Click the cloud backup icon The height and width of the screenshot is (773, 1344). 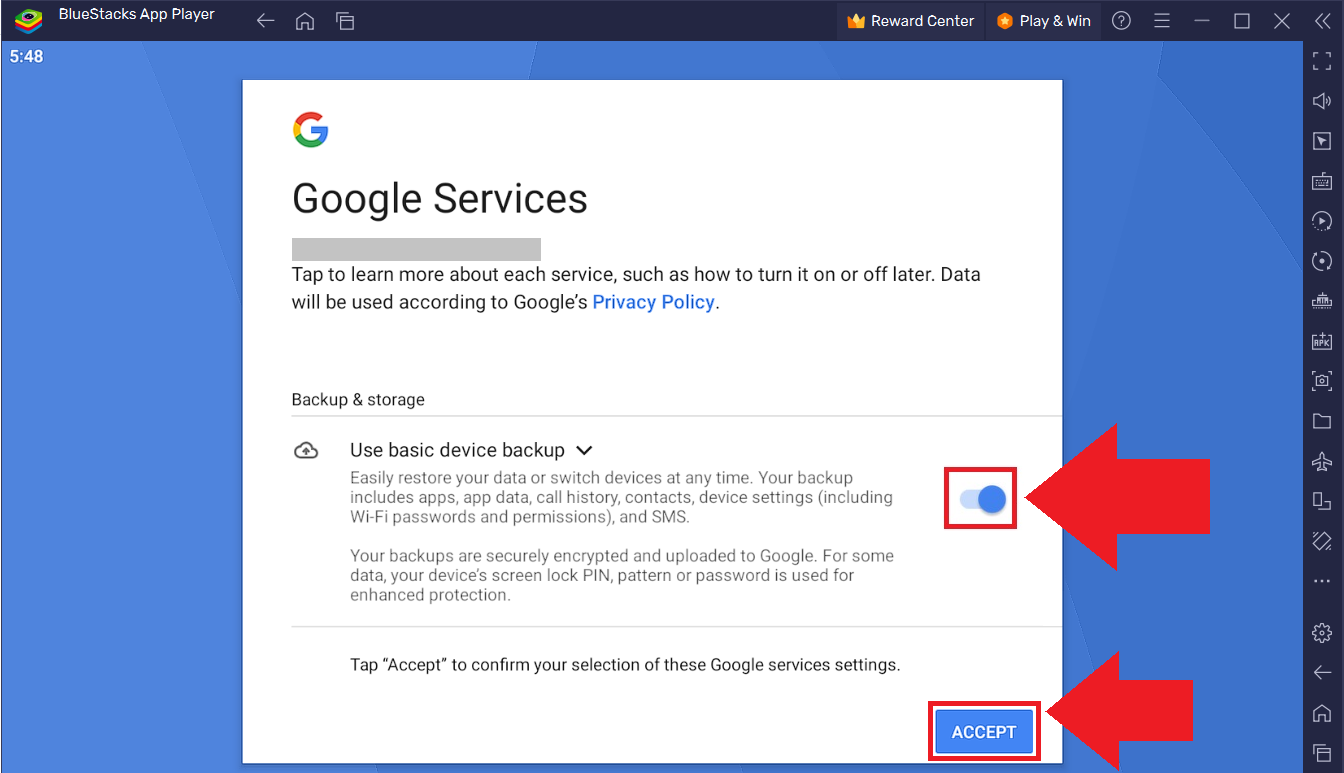point(306,451)
